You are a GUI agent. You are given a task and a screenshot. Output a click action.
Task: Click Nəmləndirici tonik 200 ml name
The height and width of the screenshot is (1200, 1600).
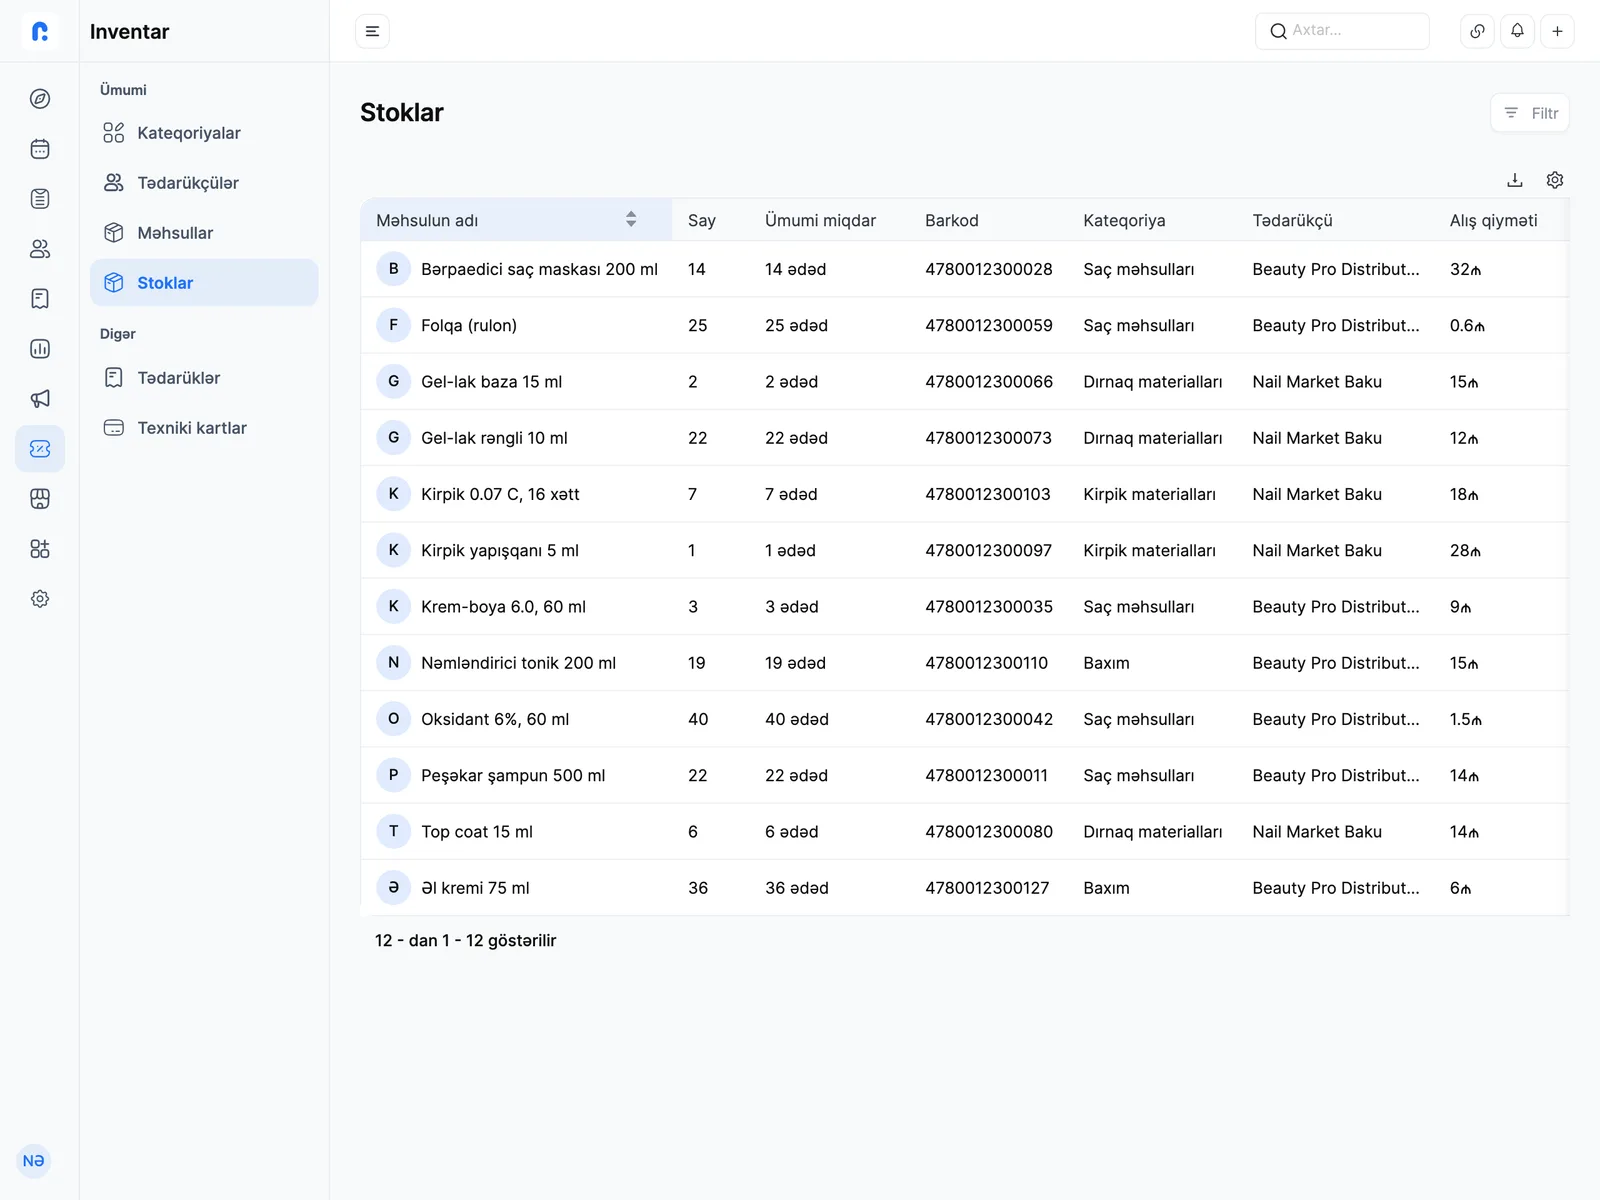518,663
